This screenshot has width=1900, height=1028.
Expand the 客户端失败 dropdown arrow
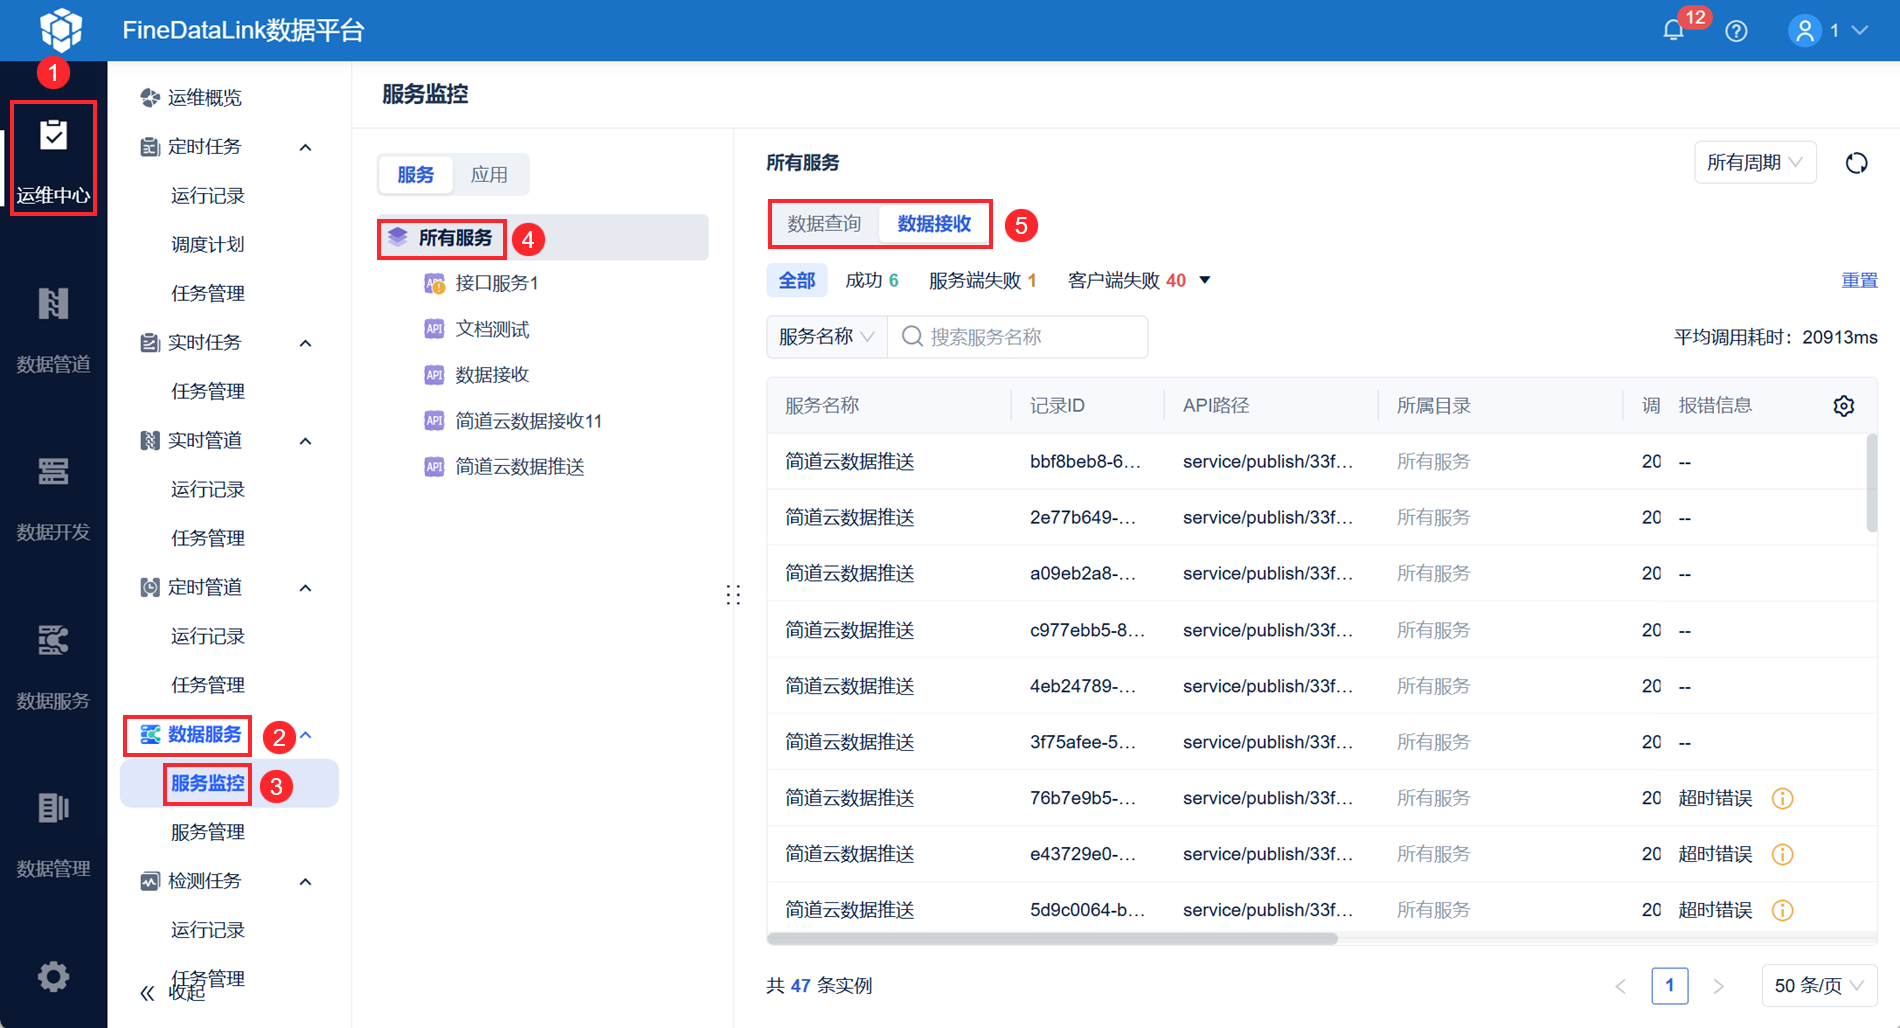pyautogui.click(x=1205, y=281)
